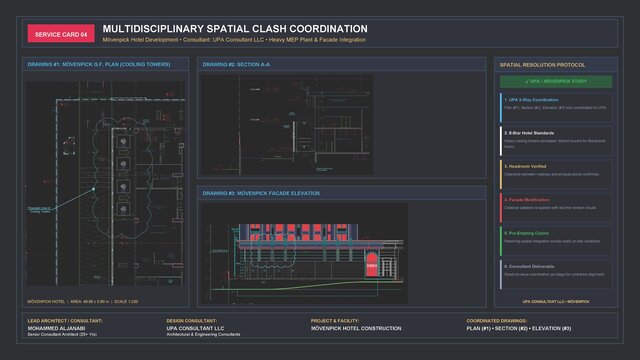Image resolution: width=640 pixels, height=360 pixels.
Task: Click the green UPA / MÖVENPICK STUDY badge
Action: 556,82
